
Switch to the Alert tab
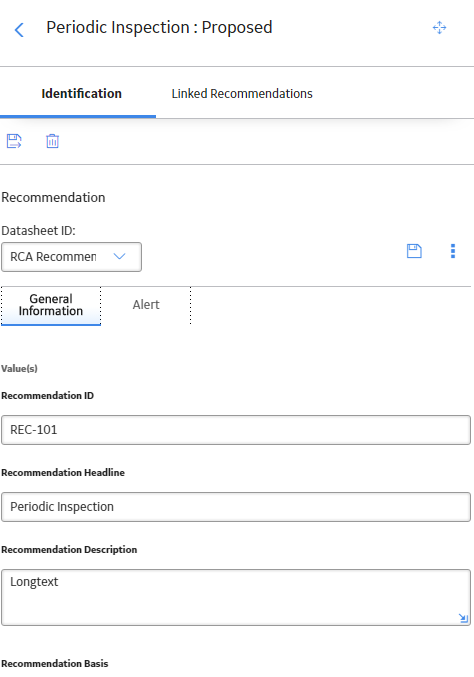[146, 305]
